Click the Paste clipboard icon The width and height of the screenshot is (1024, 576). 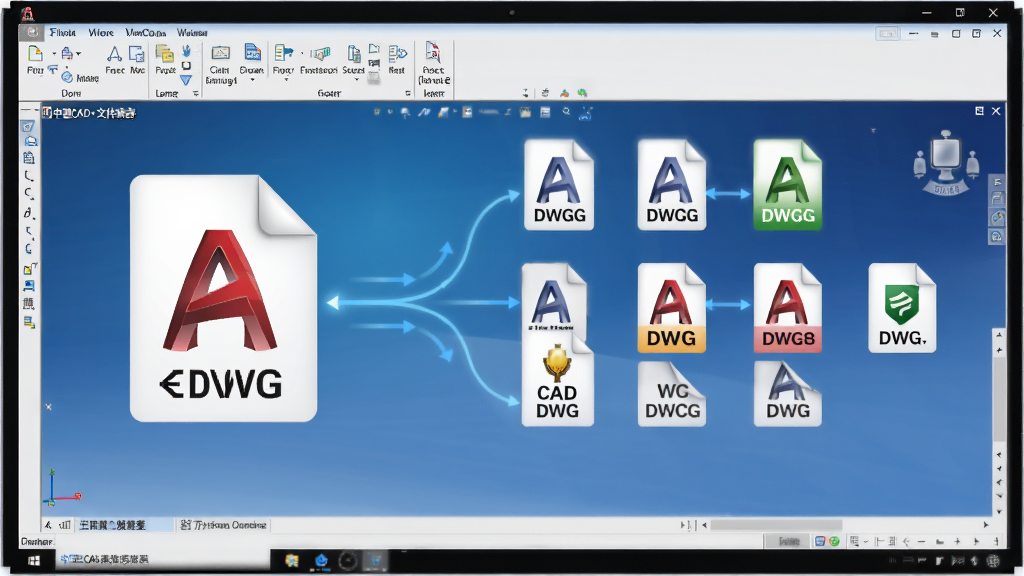click(x=164, y=54)
